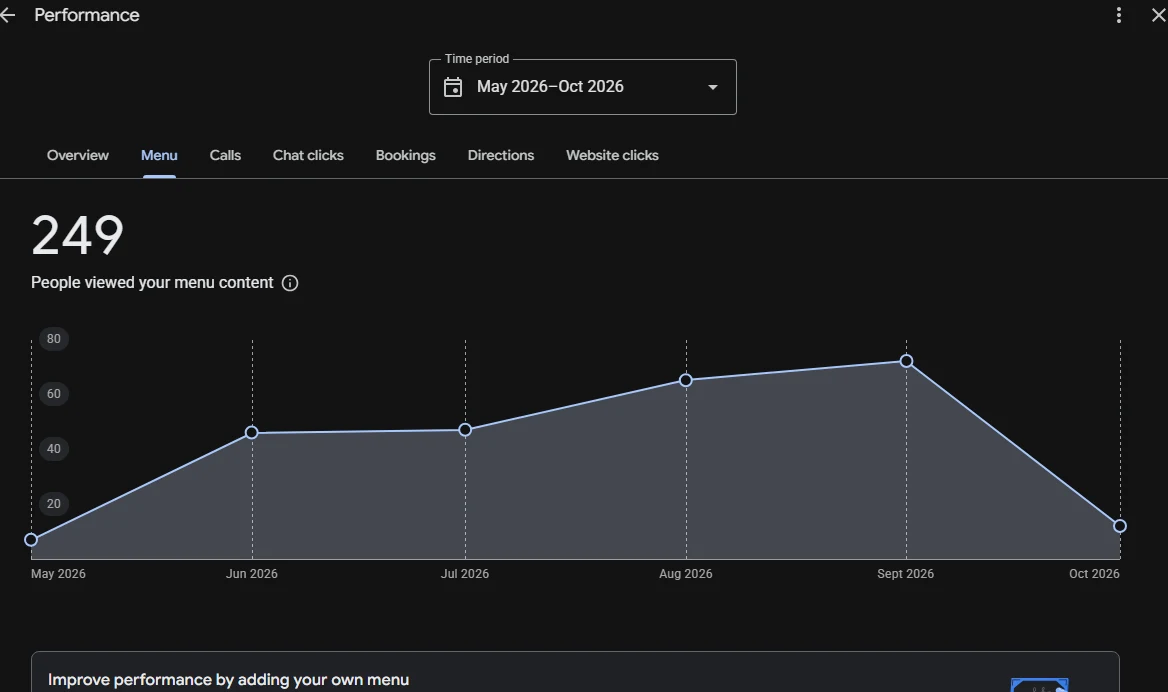Click the 80 y-axis label
Screen dimensions: 1168x692
pos(54,339)
